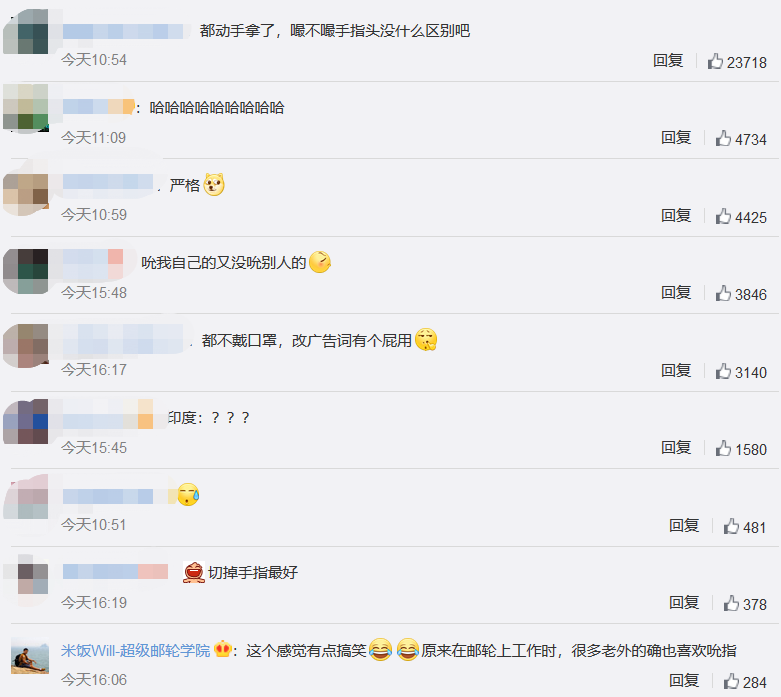The width and height of the screenshot is (781, 697).
Task: Like the comment with 23718 likes
Action: tap(715, 61)
